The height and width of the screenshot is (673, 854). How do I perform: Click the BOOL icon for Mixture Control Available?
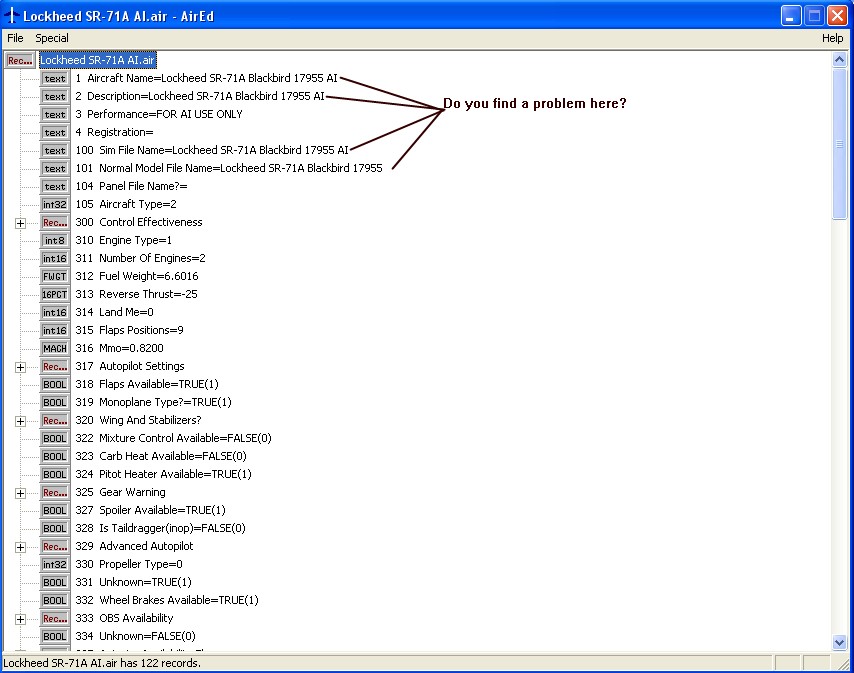click(x=55, y=438)
